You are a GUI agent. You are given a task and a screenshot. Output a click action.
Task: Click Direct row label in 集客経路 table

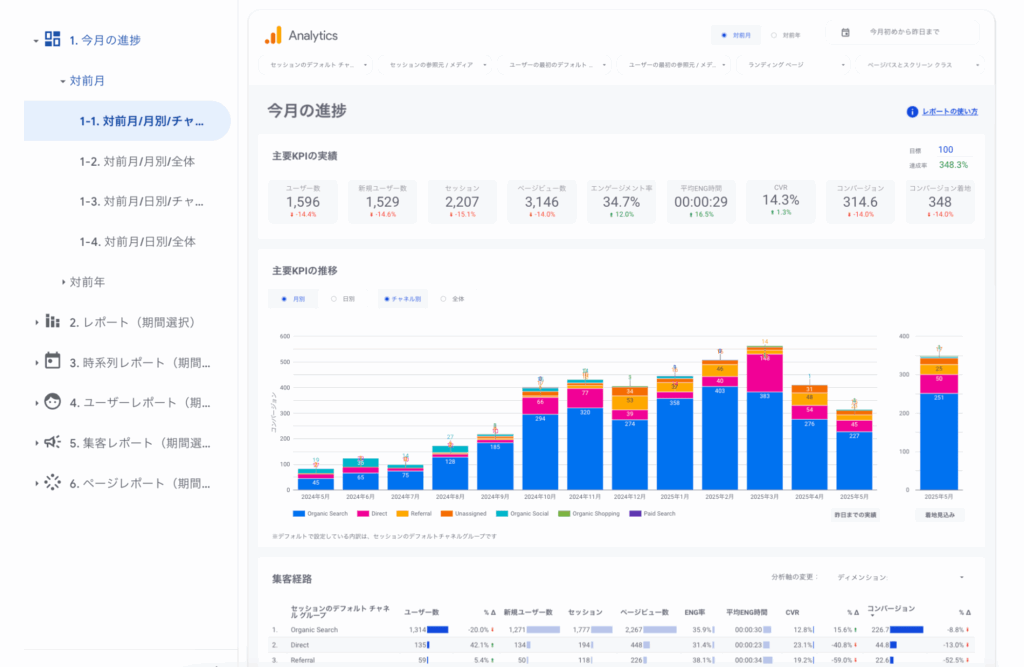300,645
